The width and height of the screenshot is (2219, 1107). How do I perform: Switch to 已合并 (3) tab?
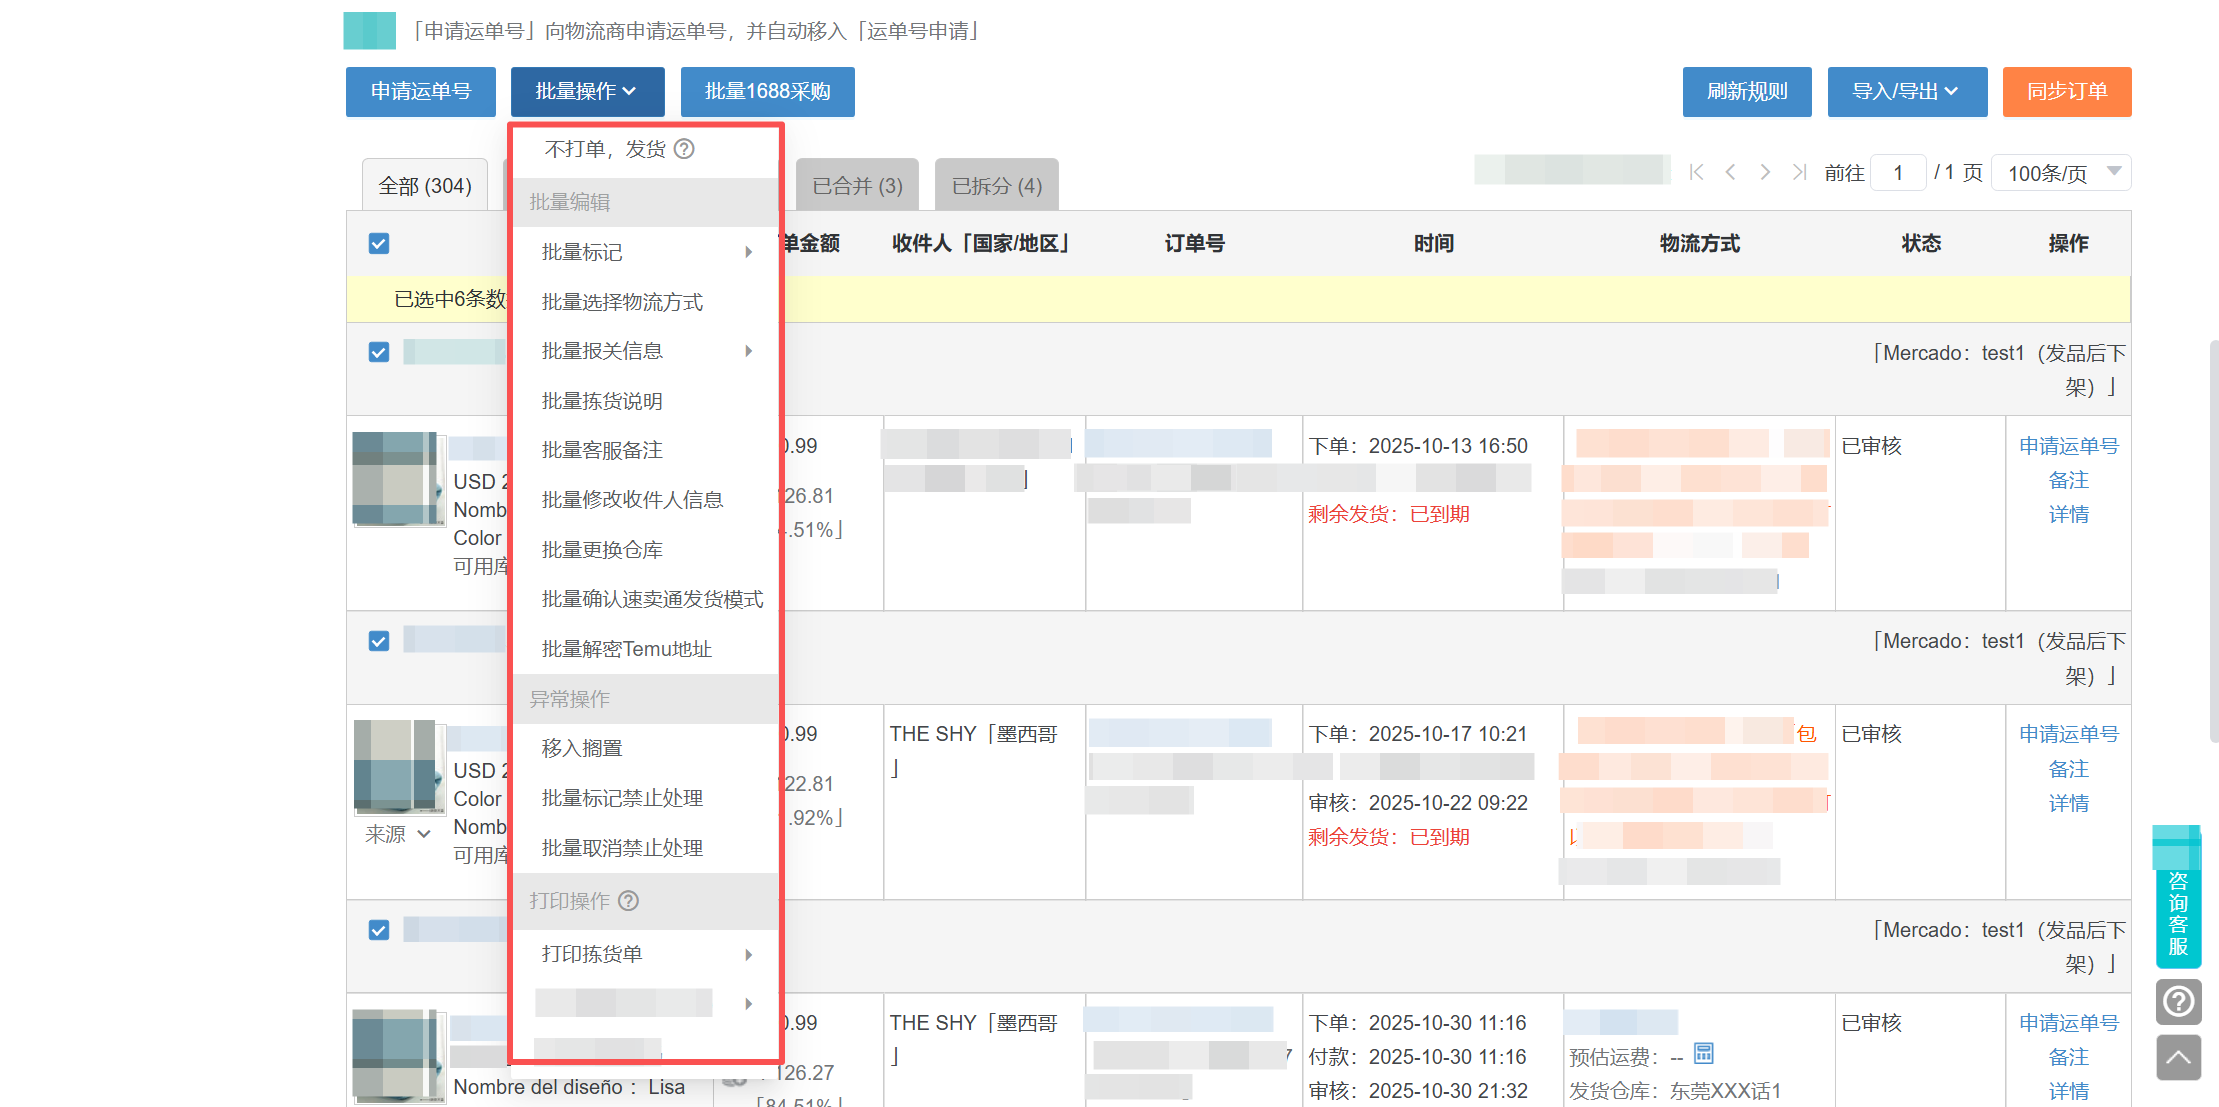point(857,186)
